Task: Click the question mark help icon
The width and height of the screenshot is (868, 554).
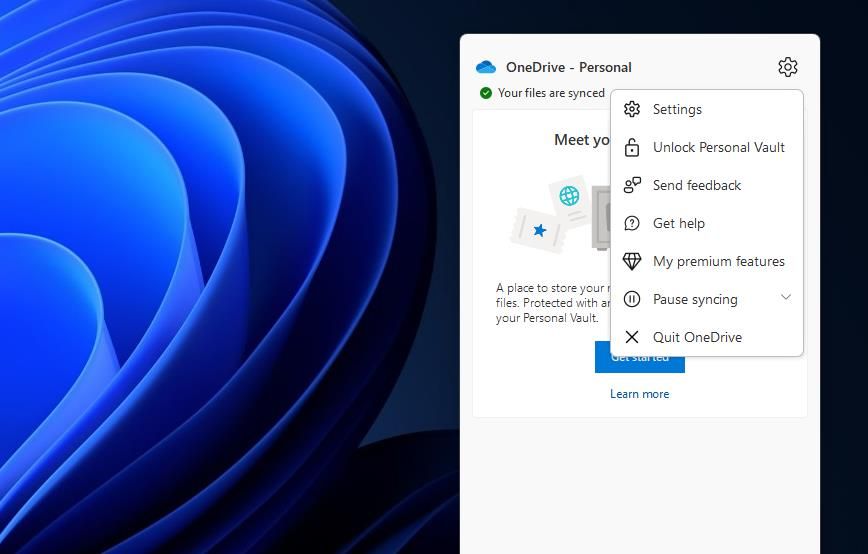Action: [632, 223]
